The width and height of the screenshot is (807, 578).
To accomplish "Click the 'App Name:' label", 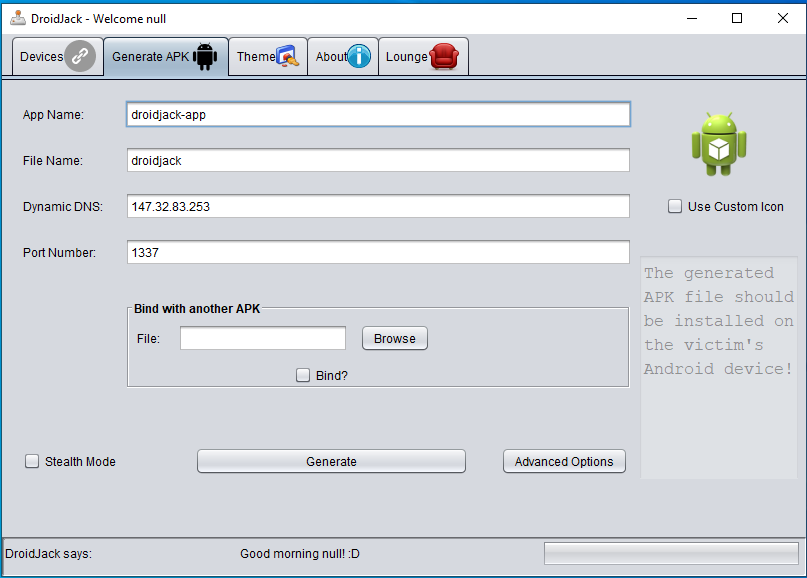I will click(53, 115).
